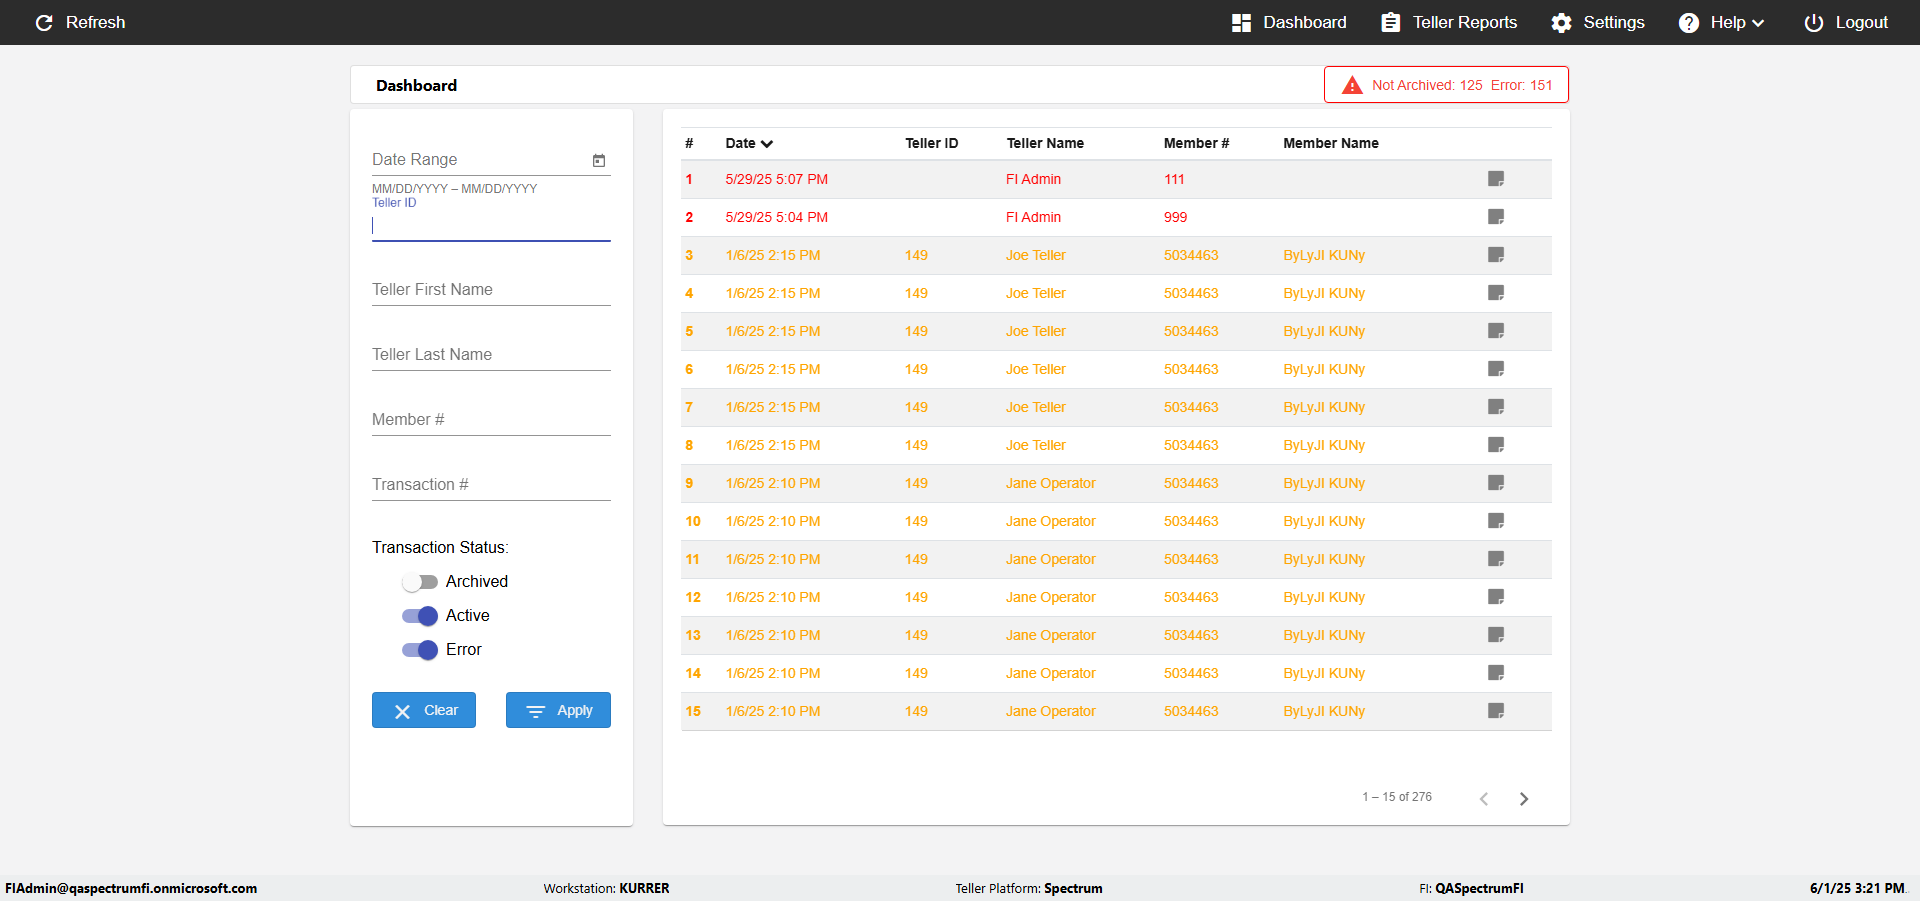The height and width of the screenshot is (901, 1920).
Task: Go to previous page of results
Action: (1484, 798)
